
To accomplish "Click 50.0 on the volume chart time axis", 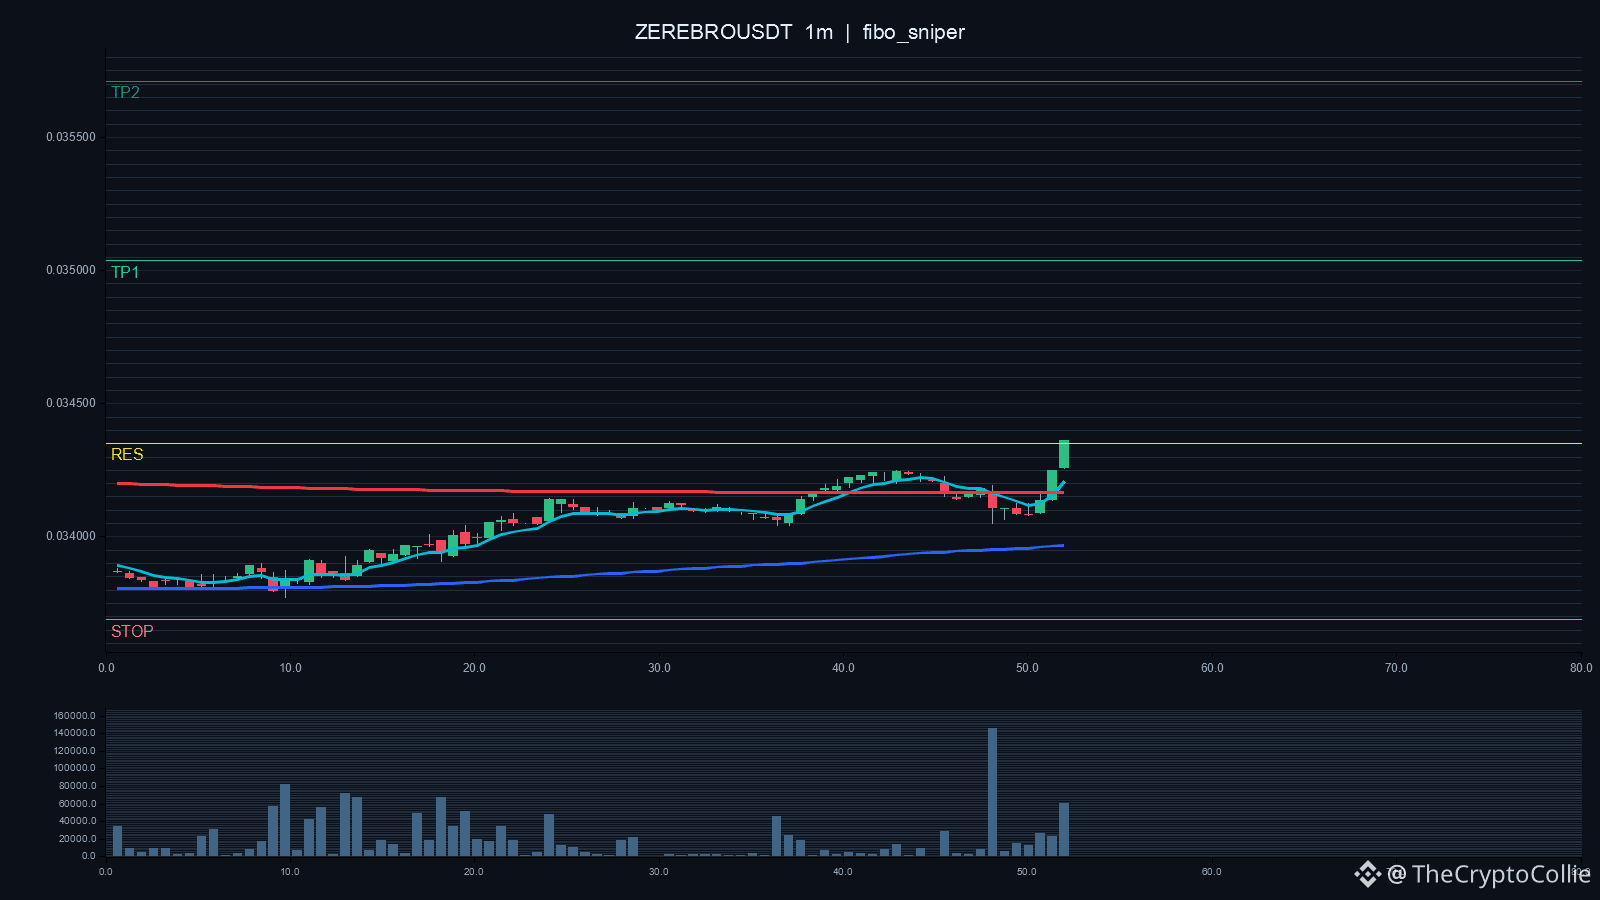I will coord(1027,872).
